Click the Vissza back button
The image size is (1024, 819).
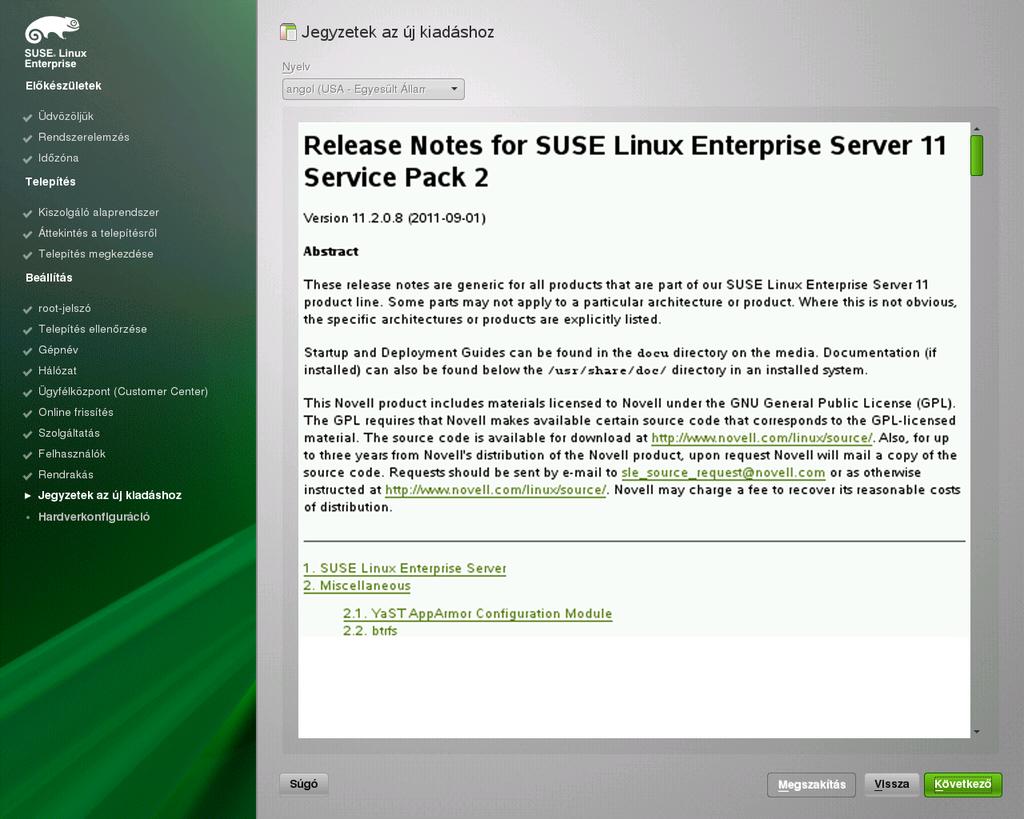891,784
